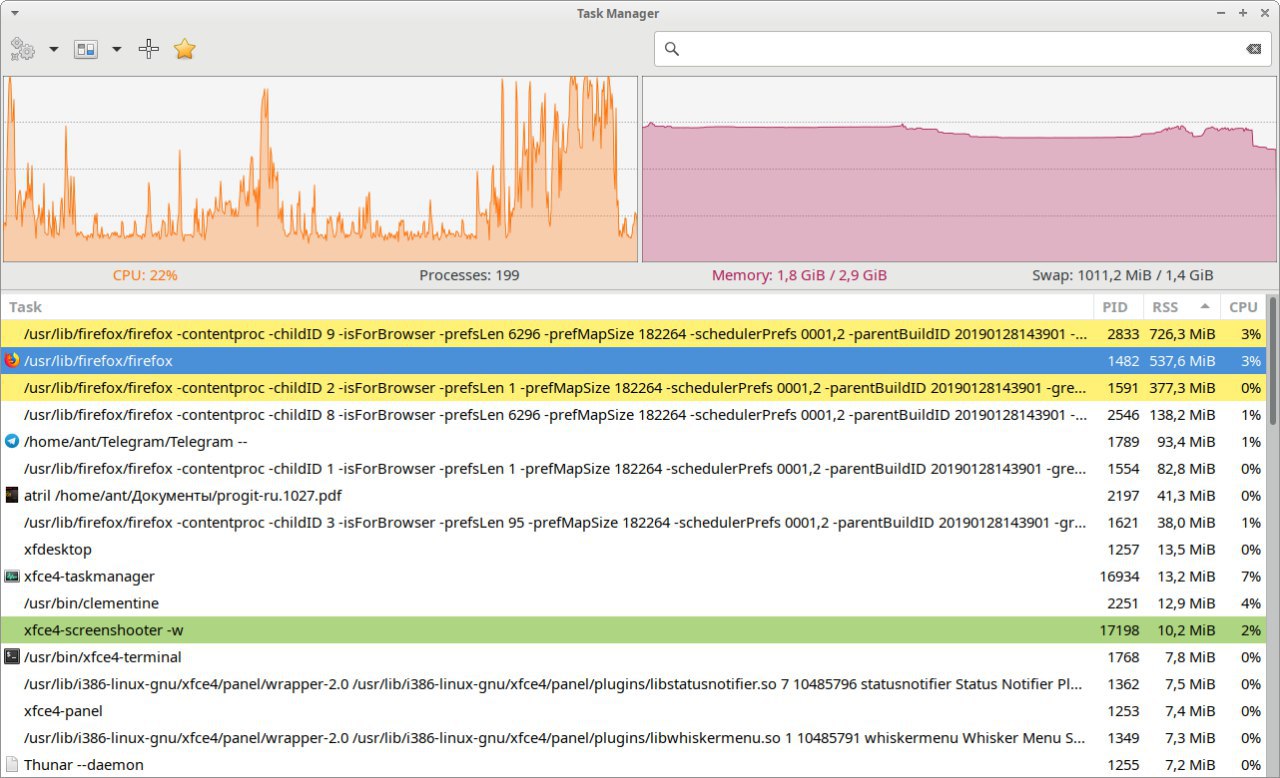
Task: Select the xfce4-terminal process row
Action: click(x=634, y=658)
